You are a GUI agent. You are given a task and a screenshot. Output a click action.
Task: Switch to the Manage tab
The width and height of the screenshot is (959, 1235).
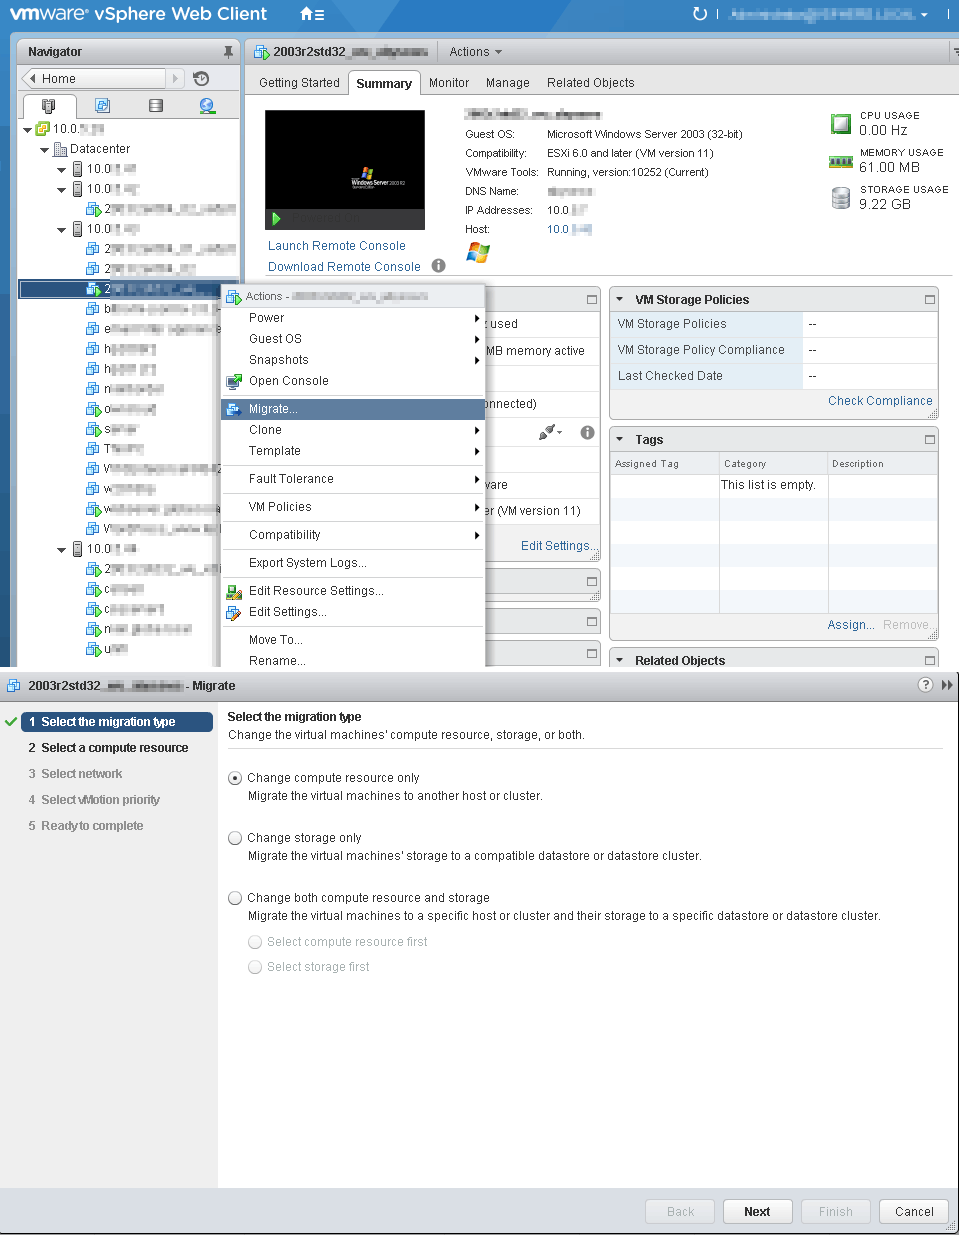click(508, 83)
